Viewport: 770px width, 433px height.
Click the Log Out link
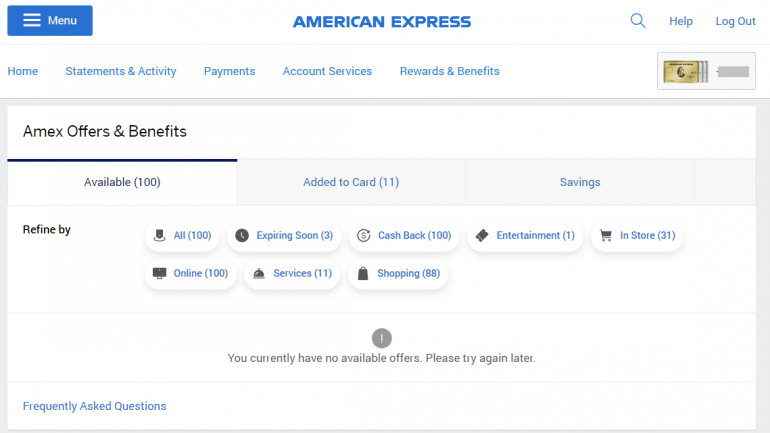[735, 21]
